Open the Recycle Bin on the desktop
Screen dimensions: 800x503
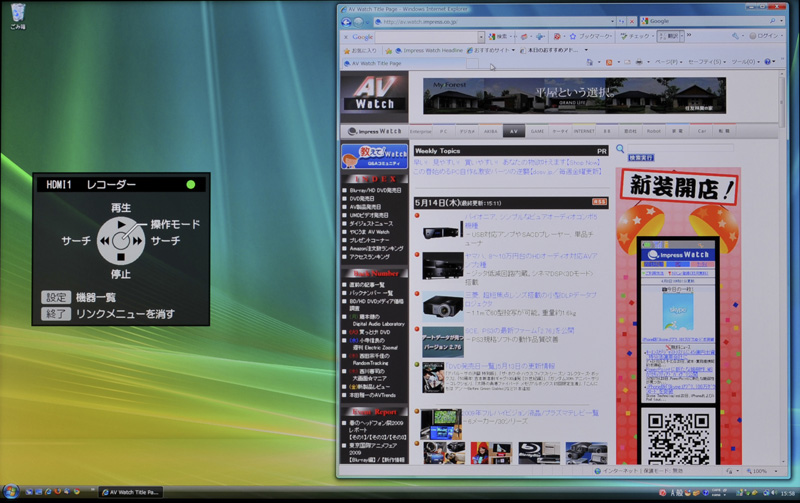tap(17, 15)
